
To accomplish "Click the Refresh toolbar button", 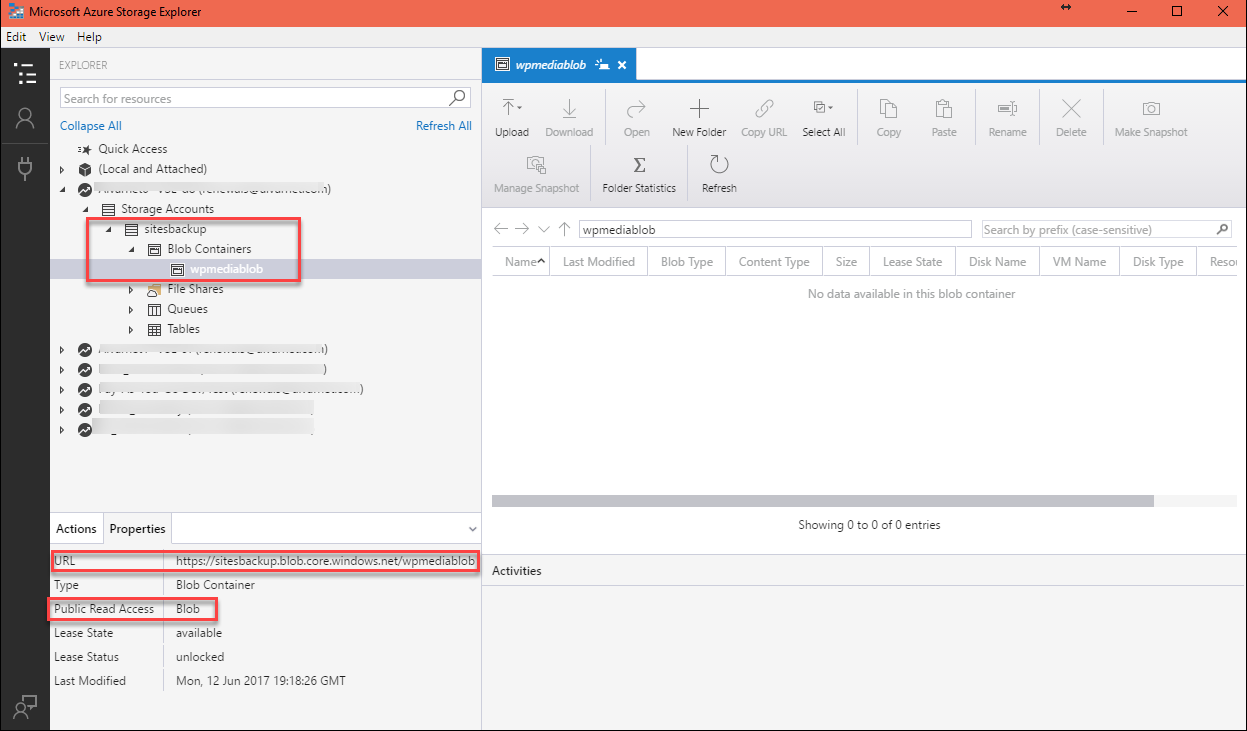I will click(719, 174).
